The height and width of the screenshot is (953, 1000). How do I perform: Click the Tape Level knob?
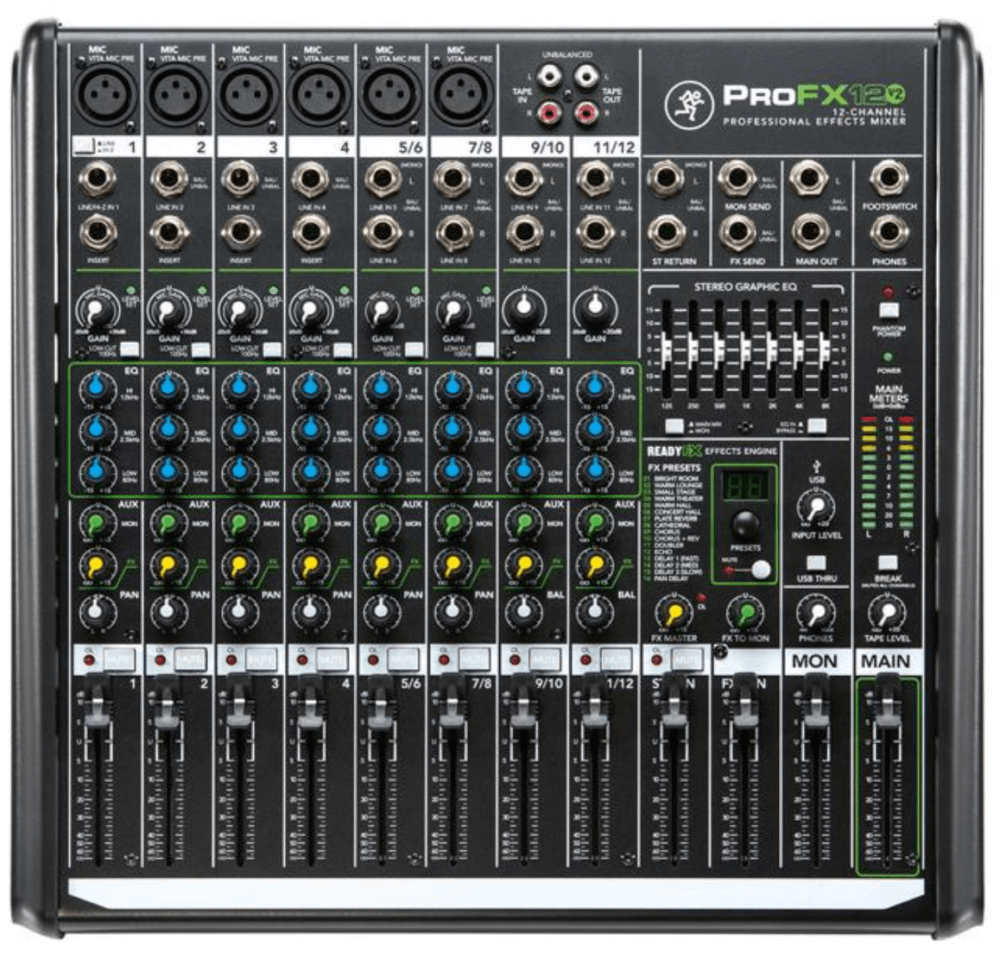coord(887,614)
